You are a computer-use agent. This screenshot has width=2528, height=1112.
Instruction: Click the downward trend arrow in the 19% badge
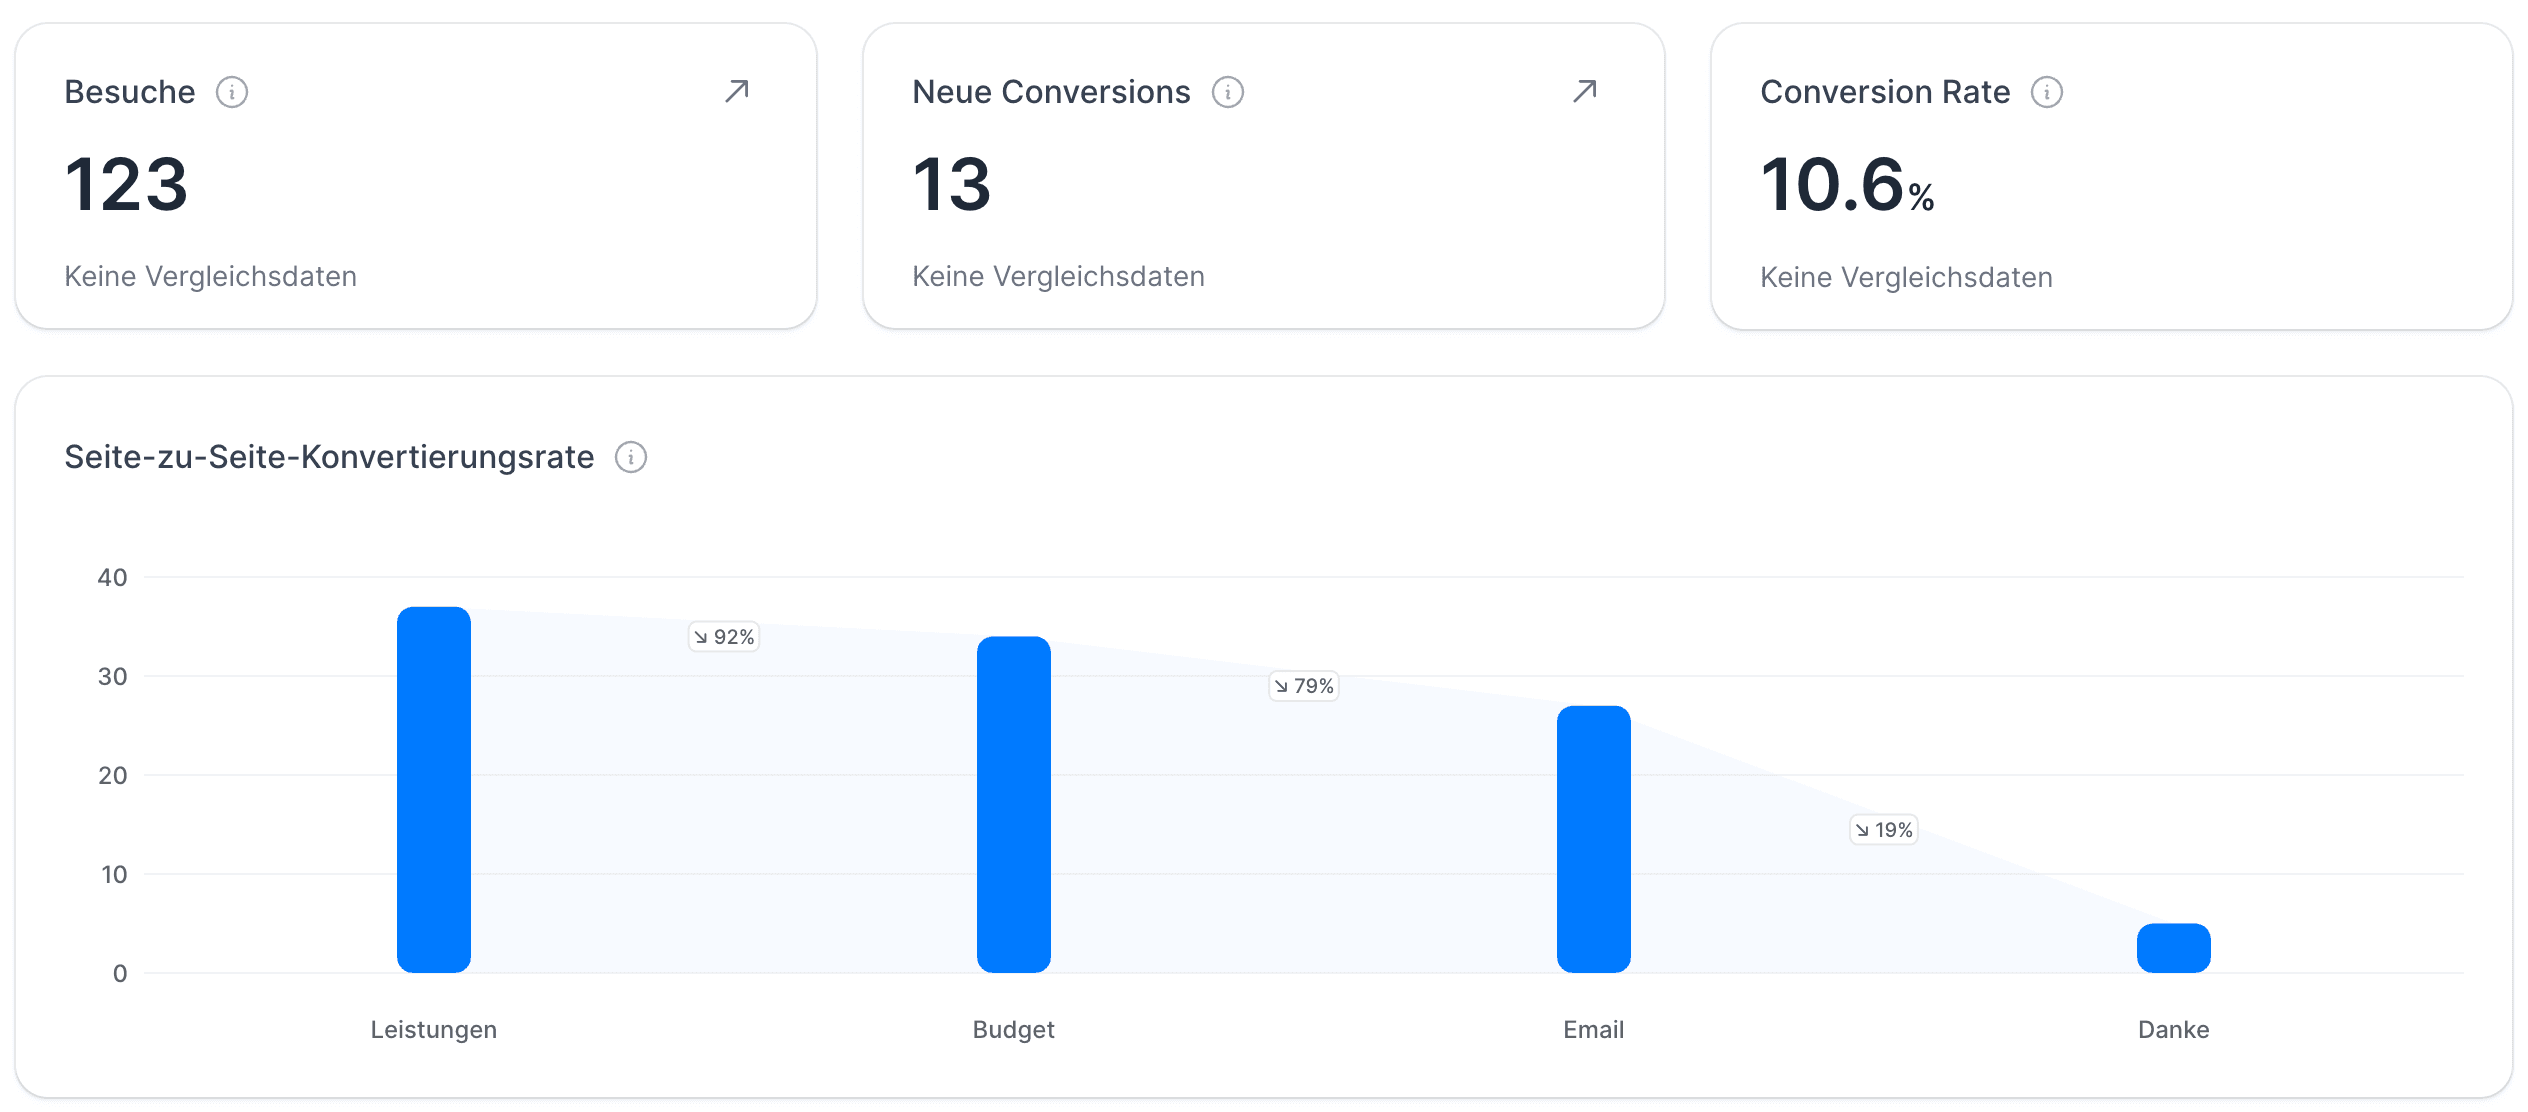tap(1861, 830)
